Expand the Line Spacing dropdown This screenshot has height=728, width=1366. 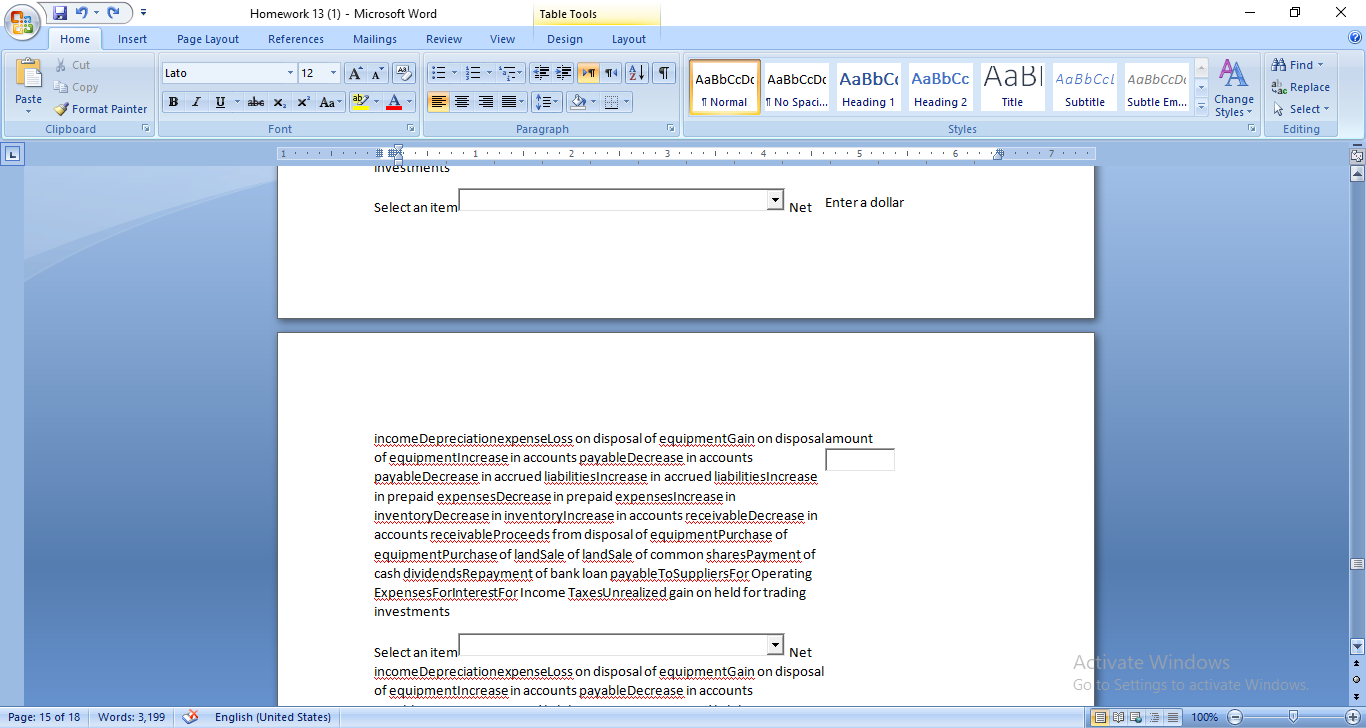click(x=546, y=102)
